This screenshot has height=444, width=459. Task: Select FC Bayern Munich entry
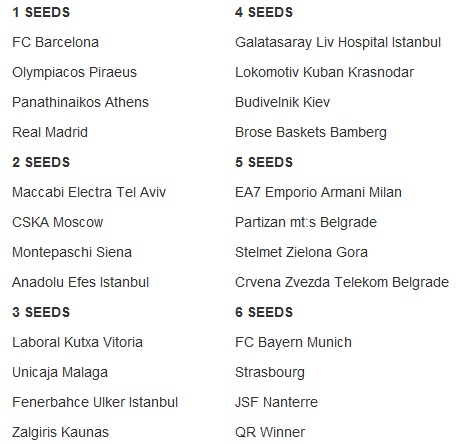point(293,342)
